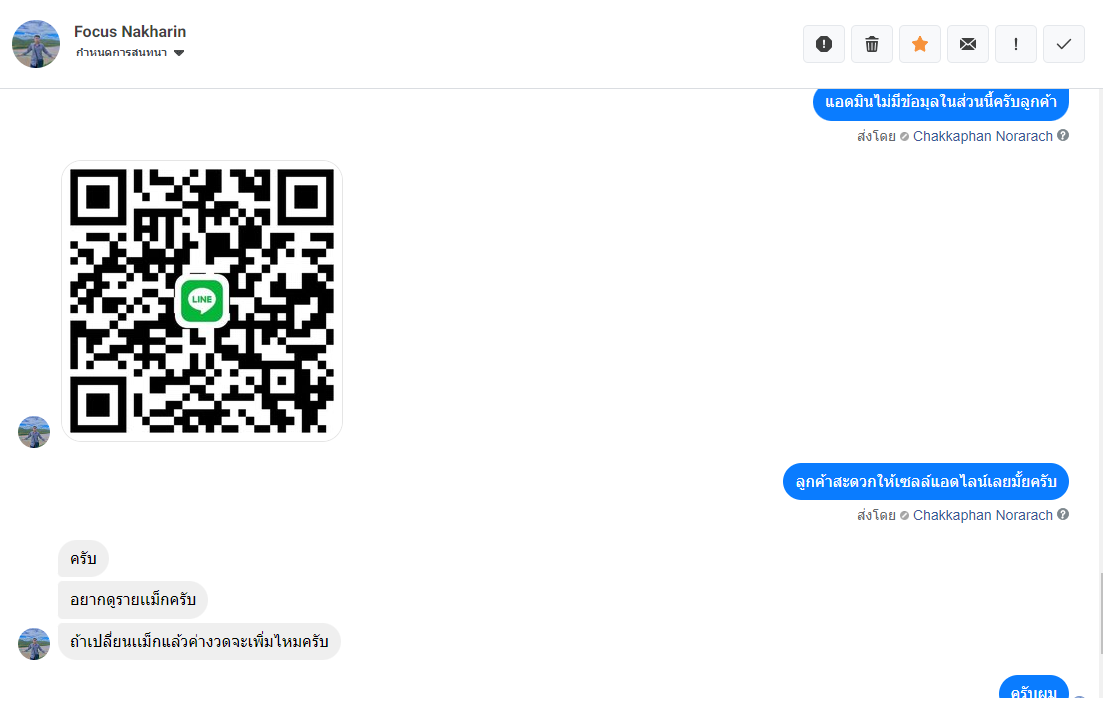Select the อยากดูรายแม็กครับ message
The image size is (1103, 707).
(x=133, y=600)
